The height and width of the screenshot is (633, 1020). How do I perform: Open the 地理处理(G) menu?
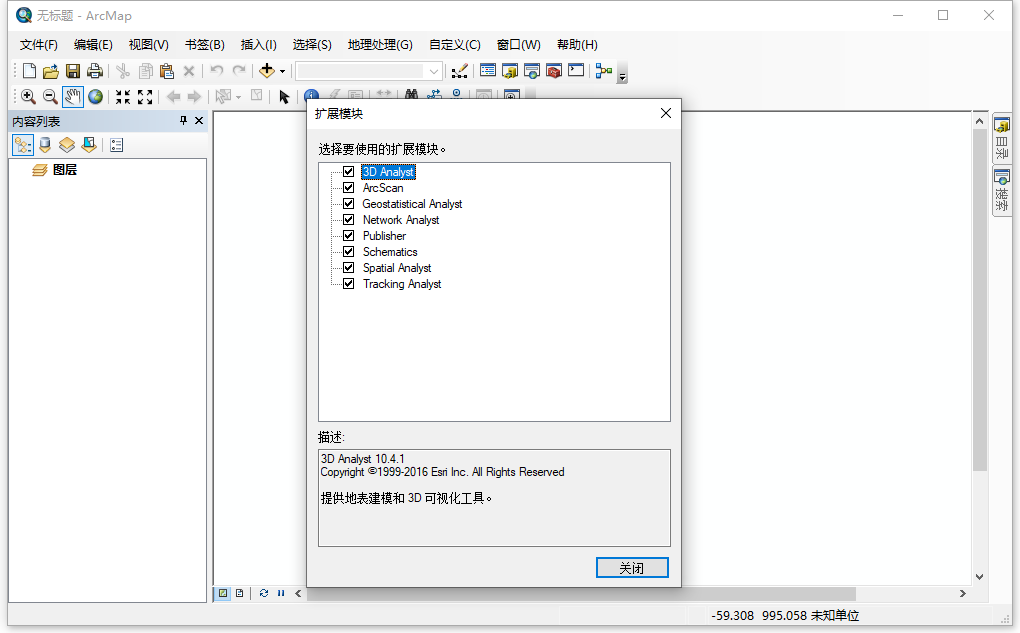click(380, 44)
